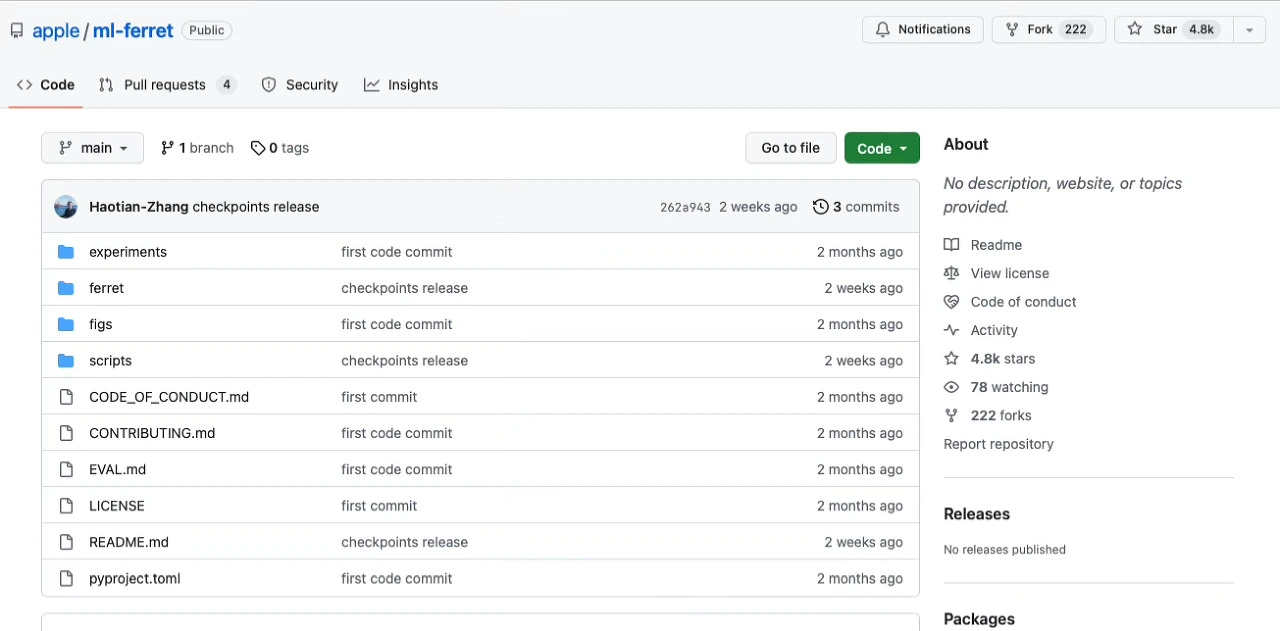View the 0 tags link
Screen dimensions: 1280x631
(280, 148)
